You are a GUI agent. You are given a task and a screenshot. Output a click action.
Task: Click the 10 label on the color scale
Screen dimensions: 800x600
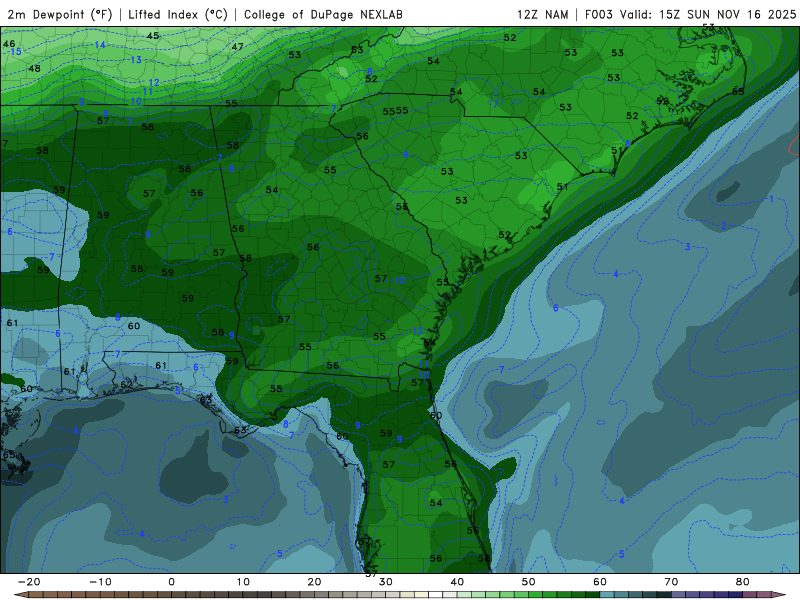point(243,582)
